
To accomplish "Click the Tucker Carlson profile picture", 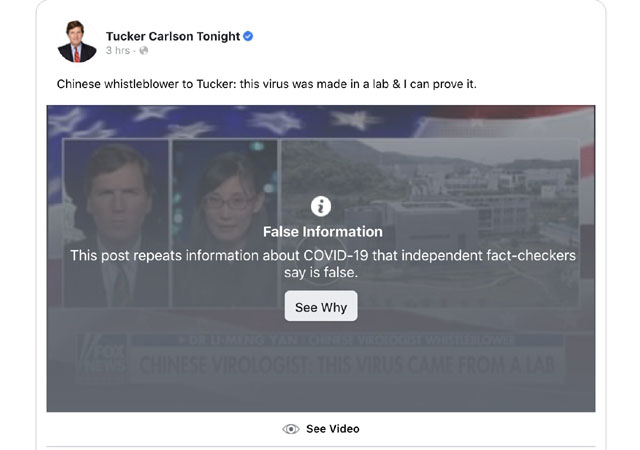I will (77, 39).
